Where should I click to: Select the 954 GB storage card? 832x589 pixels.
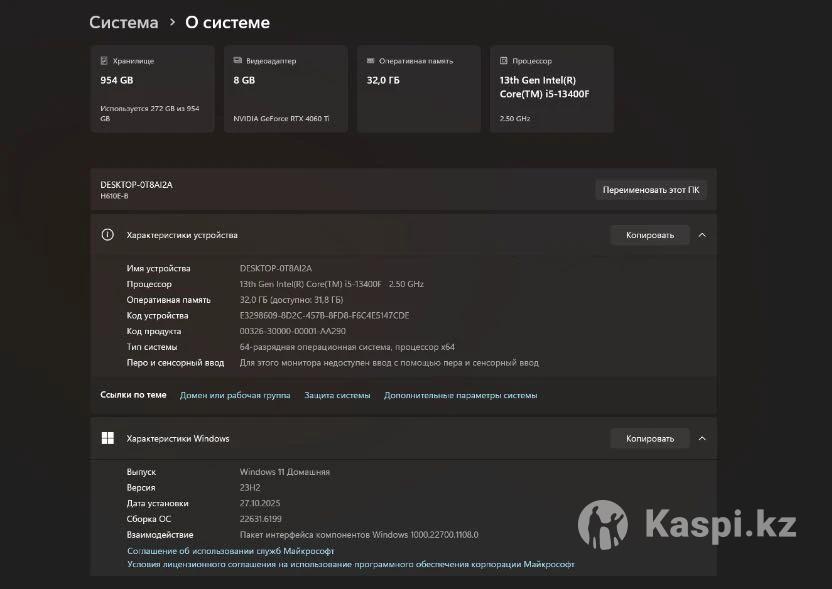tap(152, 89)
